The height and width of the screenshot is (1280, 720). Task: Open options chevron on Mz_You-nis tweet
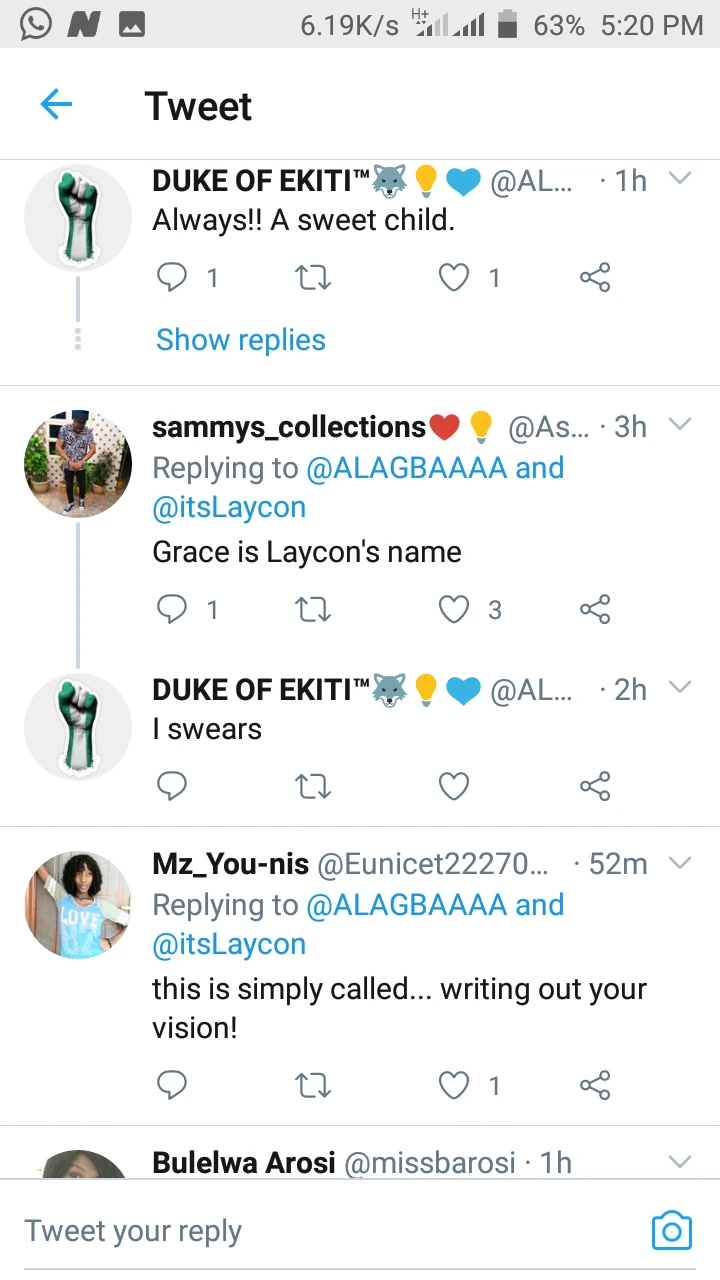tap(680, 862)
